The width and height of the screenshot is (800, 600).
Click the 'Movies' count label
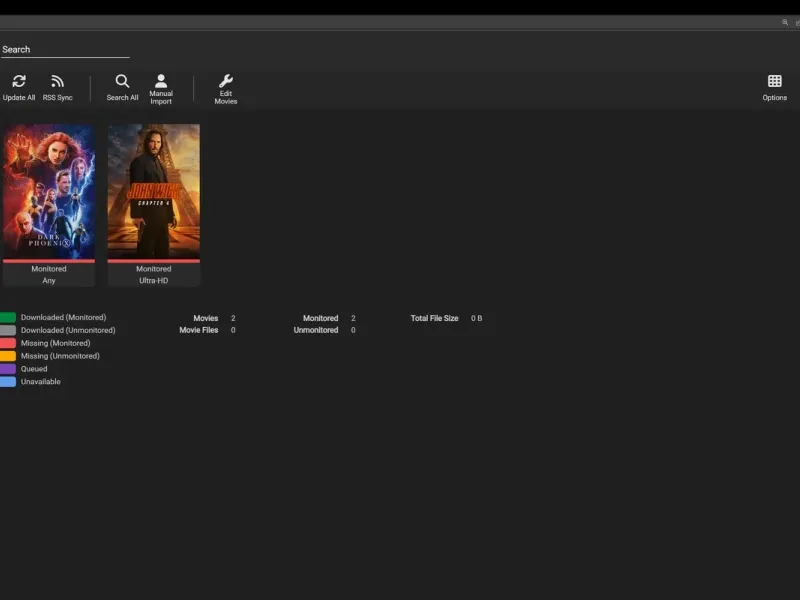(206, 318)
